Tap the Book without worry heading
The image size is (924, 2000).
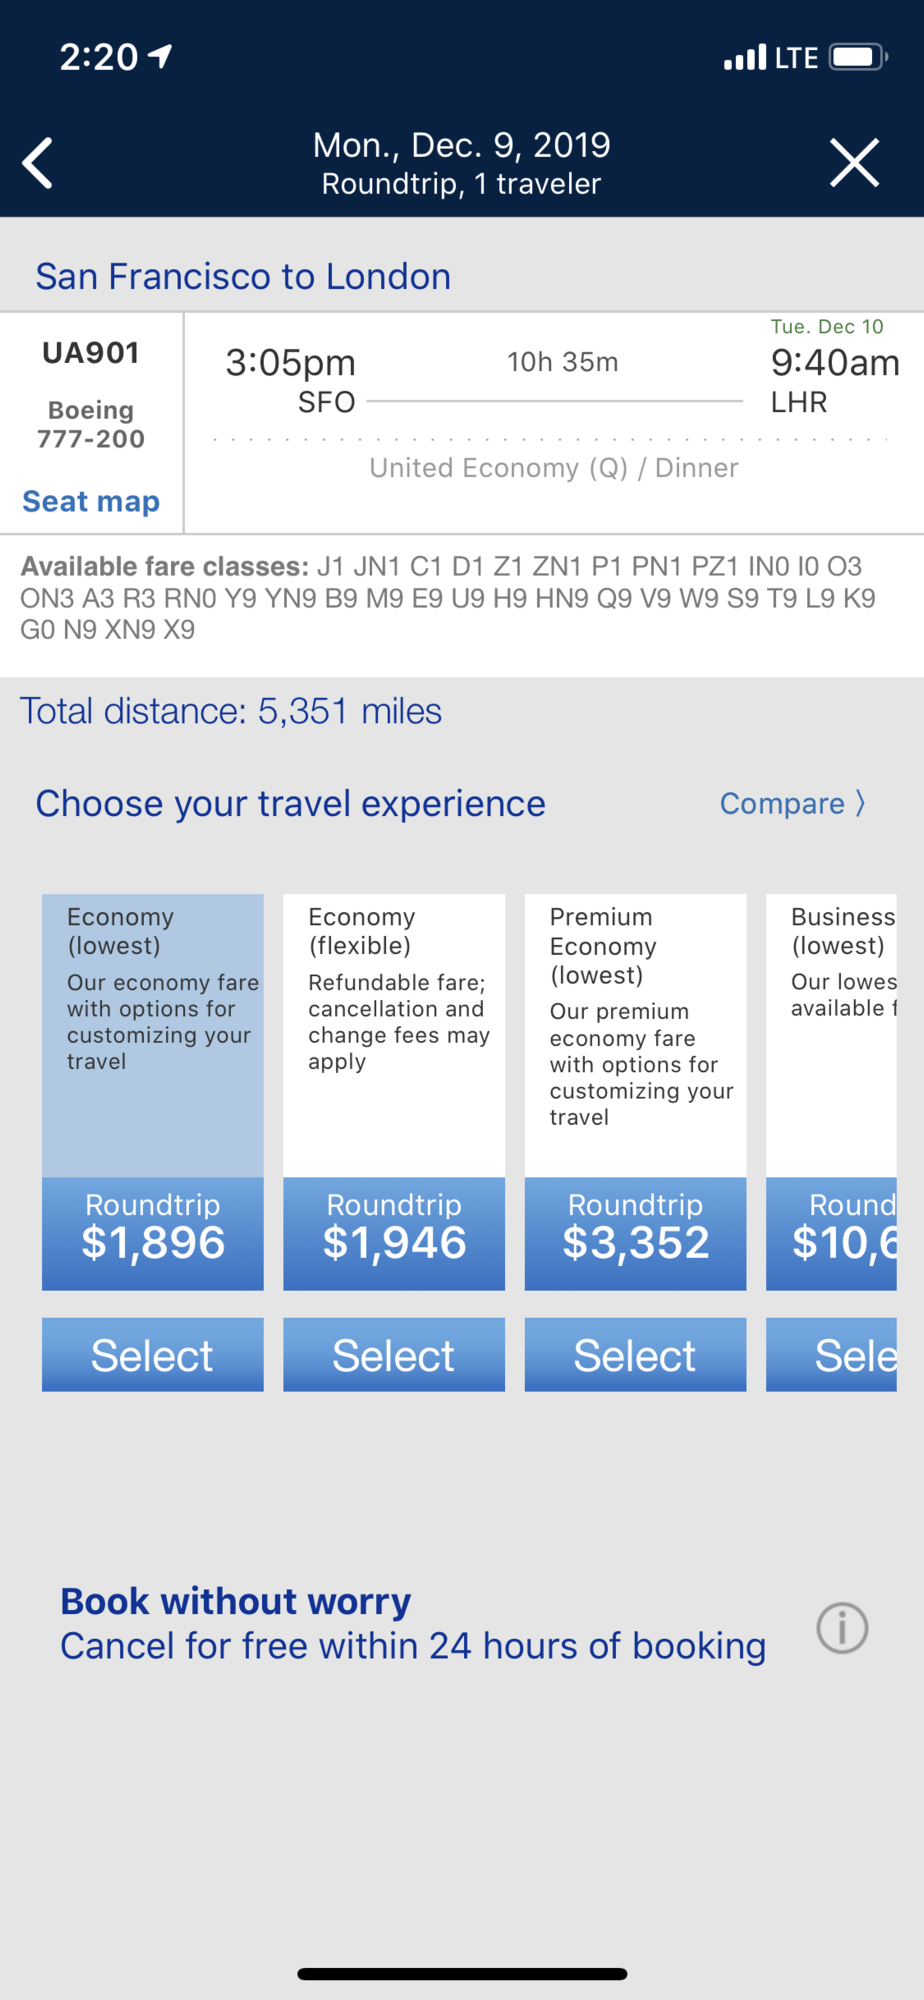pyautogui.click(x=236, y=1601)
